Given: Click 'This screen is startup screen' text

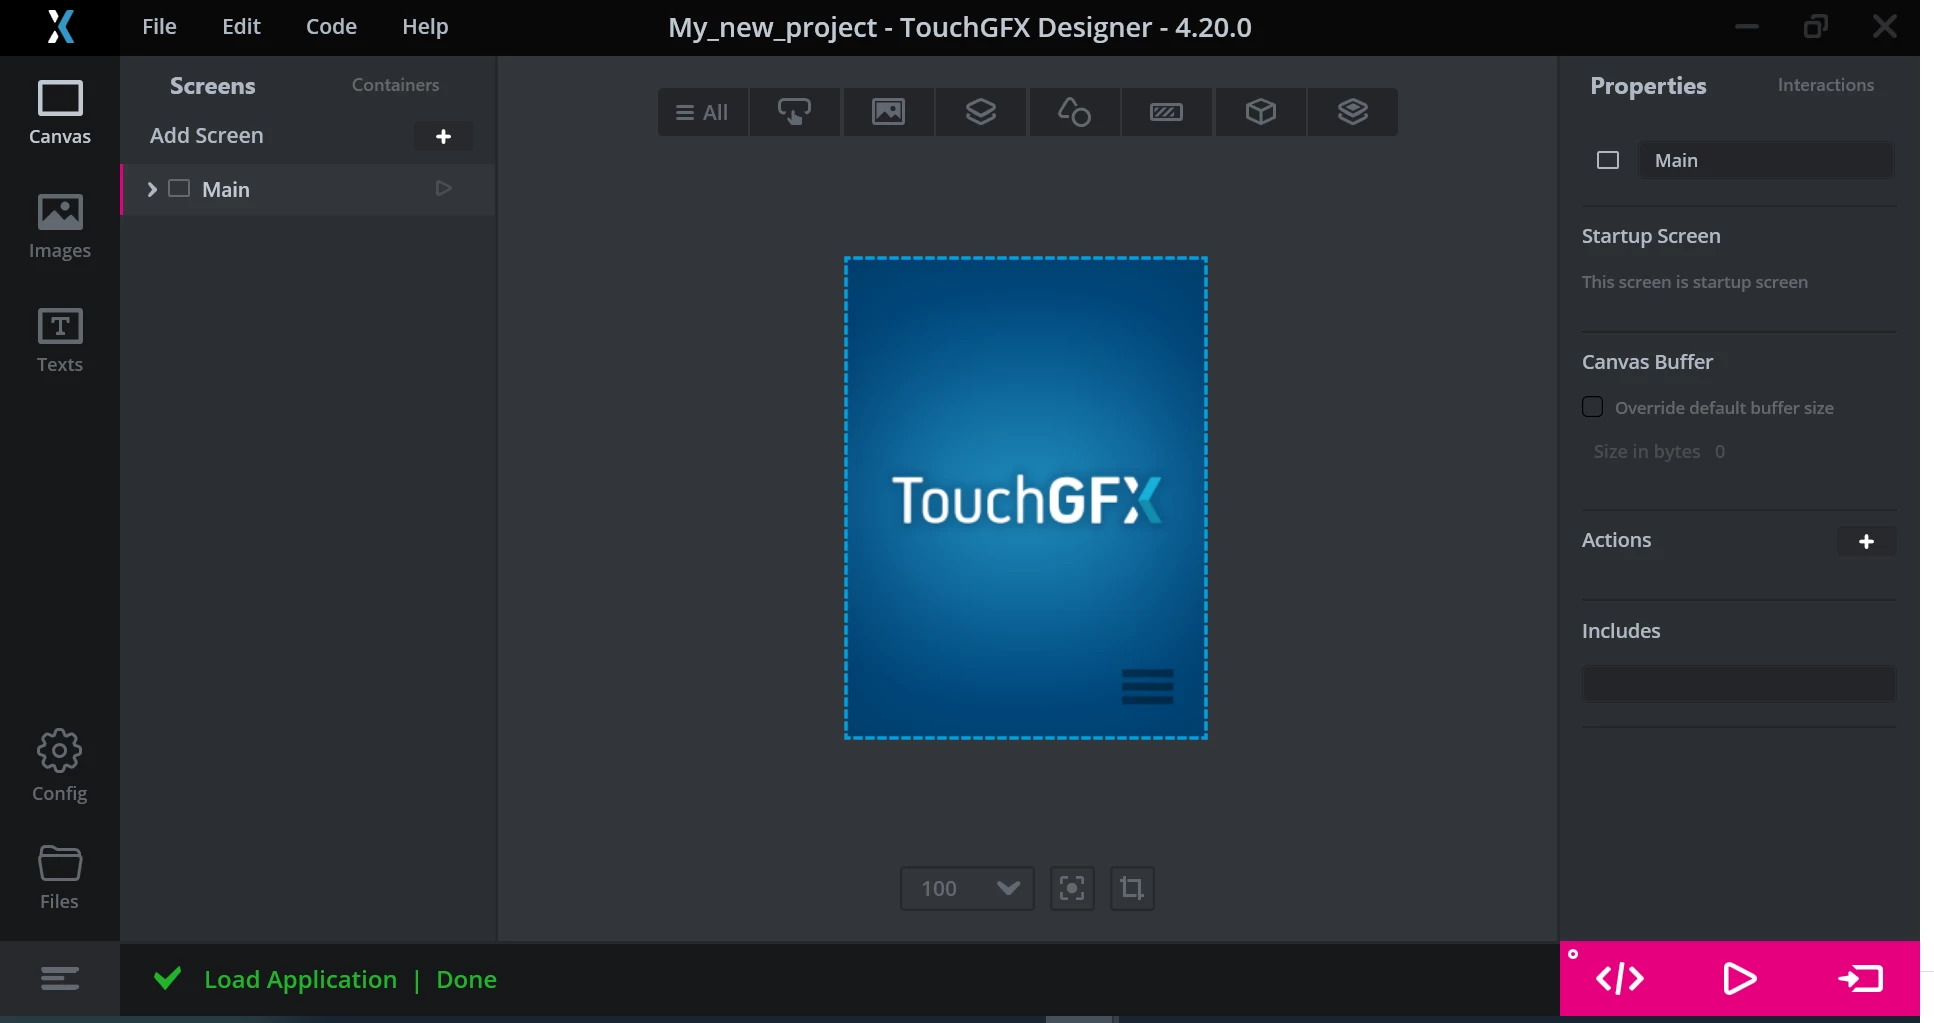Looking at the screenshot, I should point(1695,282).
